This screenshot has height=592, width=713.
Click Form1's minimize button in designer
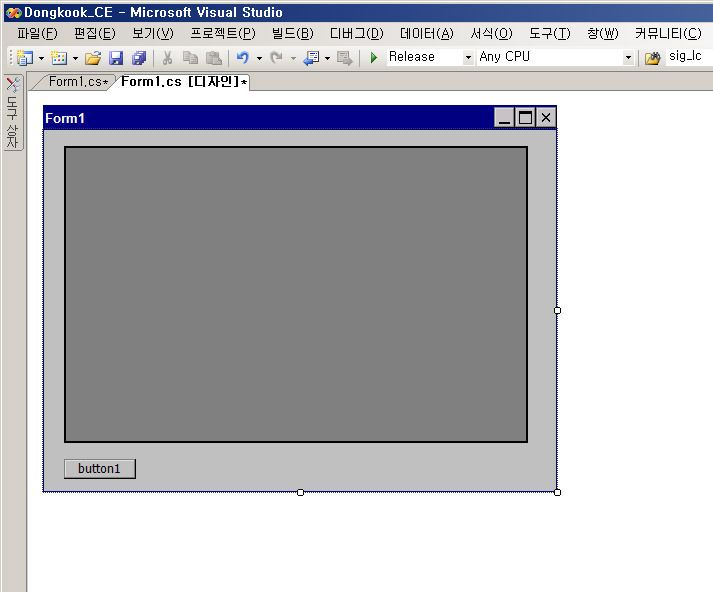coord(504,118)
